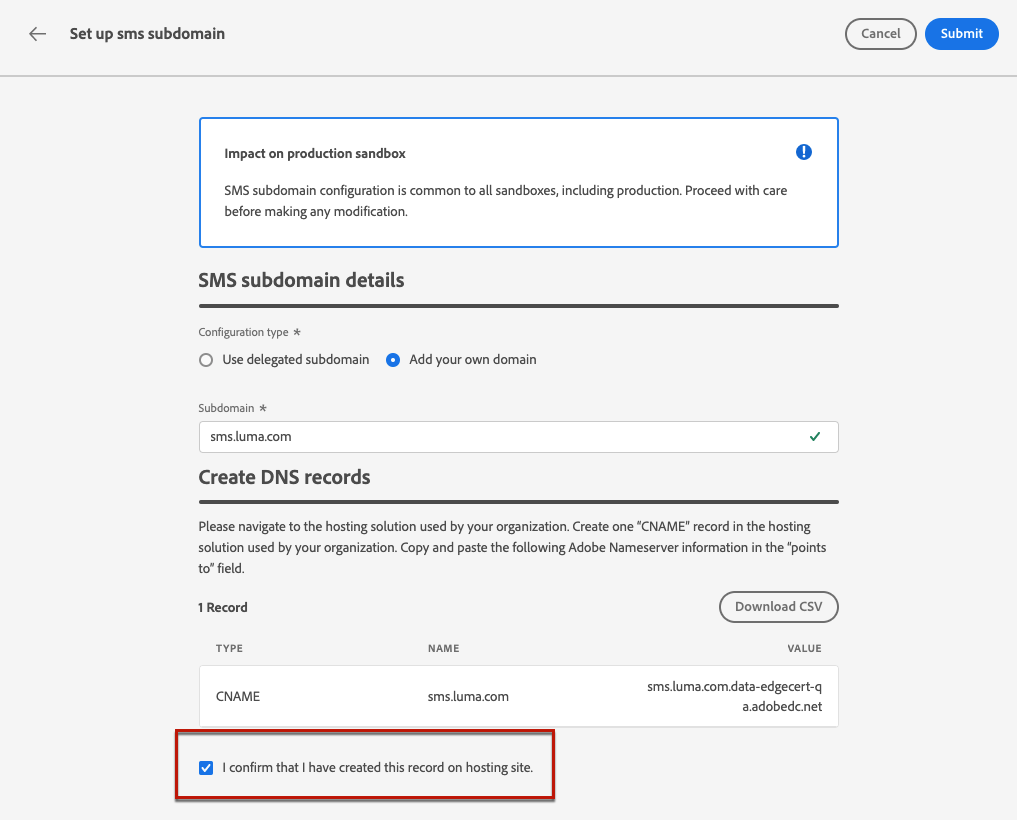Image resolution: width=1017 pixels, height=820 pixels.
Task: Click the back arrow icon
Action: (x=38, y=34)
